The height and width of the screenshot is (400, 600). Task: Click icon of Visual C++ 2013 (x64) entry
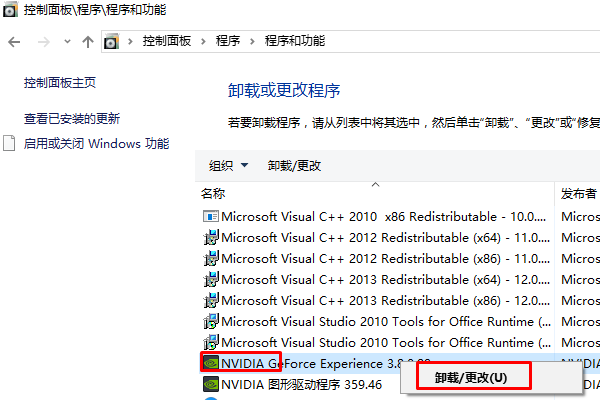[x=210, y=279]
